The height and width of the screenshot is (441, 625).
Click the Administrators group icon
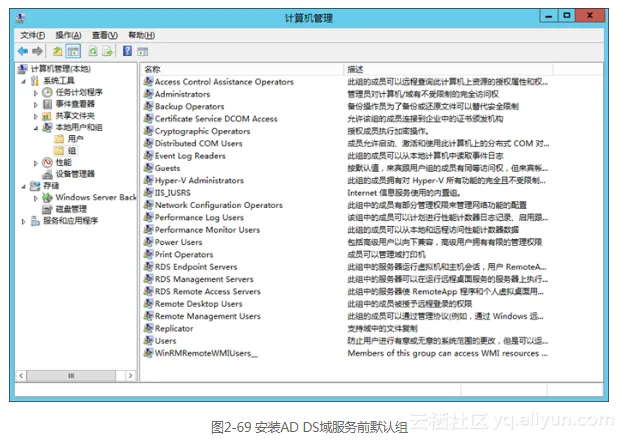[x=148, y=94]
